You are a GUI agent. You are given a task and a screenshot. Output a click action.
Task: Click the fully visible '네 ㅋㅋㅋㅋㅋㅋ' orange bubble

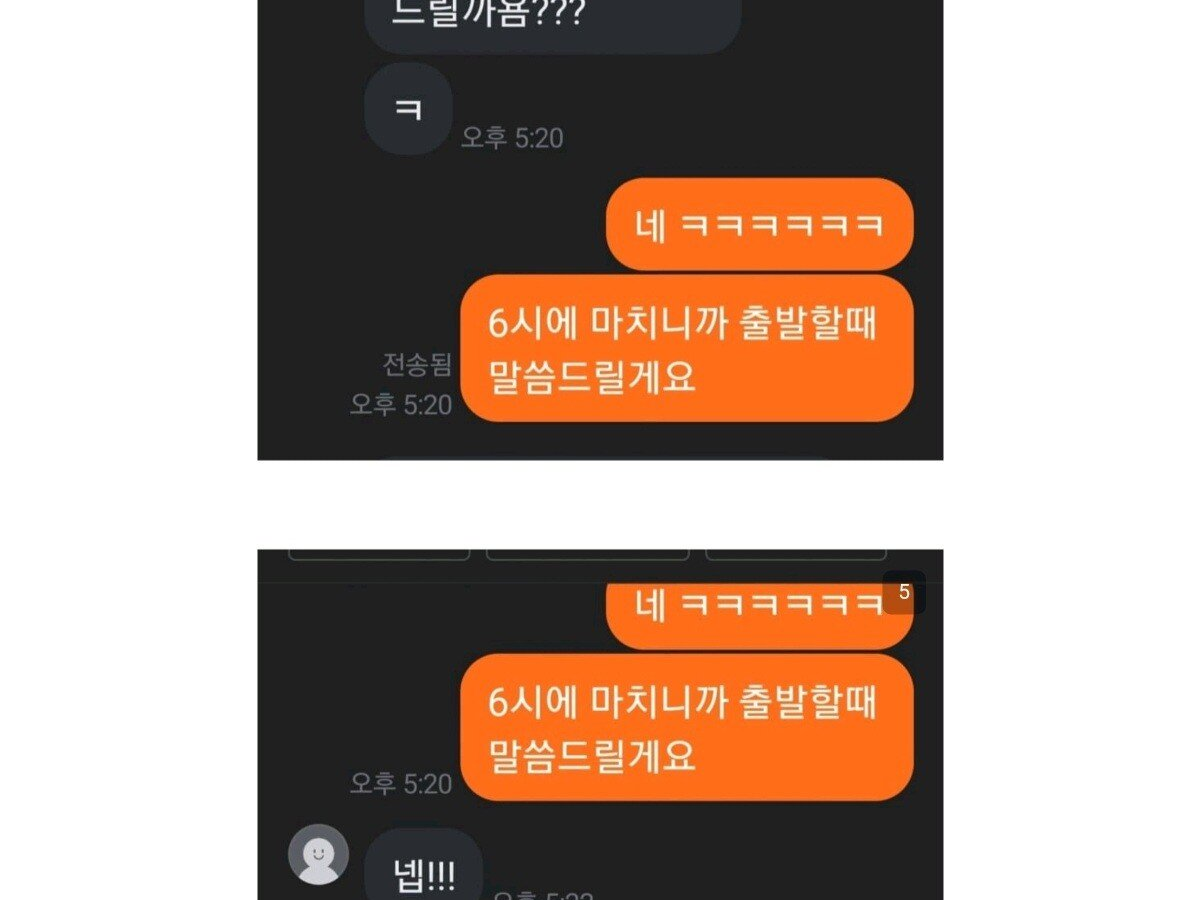coord(759,224)
